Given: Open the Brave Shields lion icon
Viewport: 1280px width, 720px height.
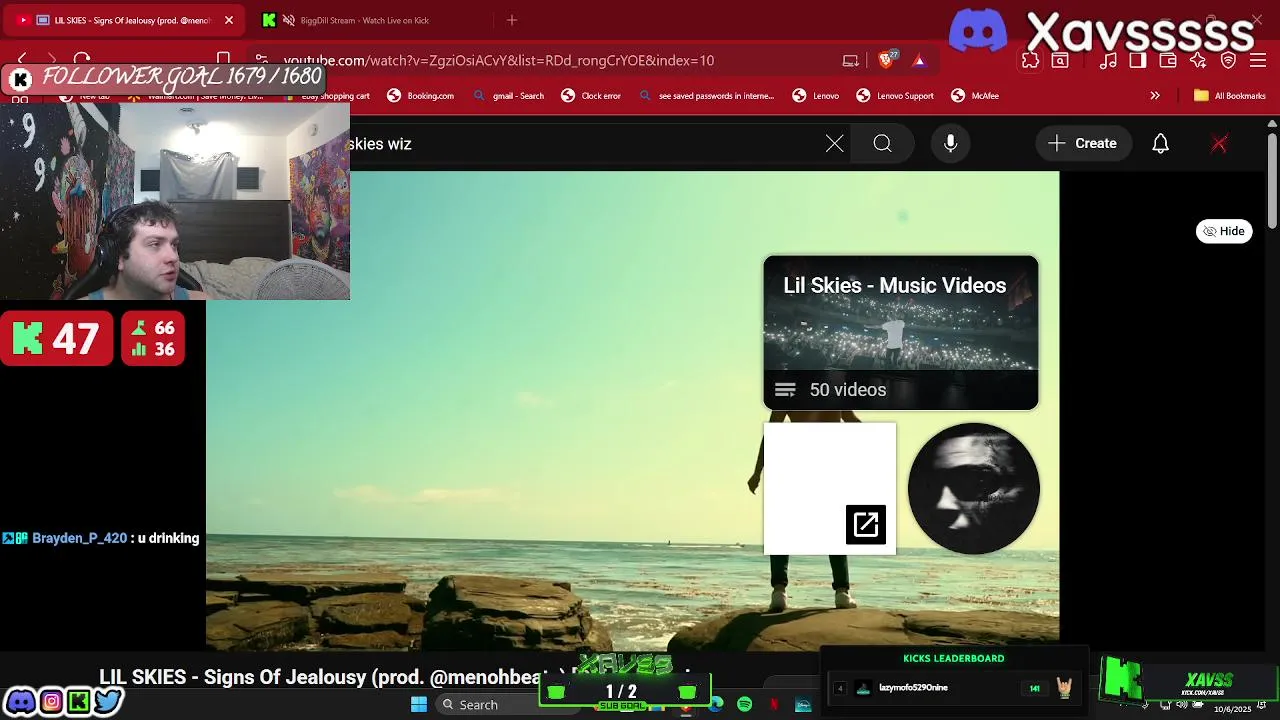Looking at the screenshot, I should point(887,60).
